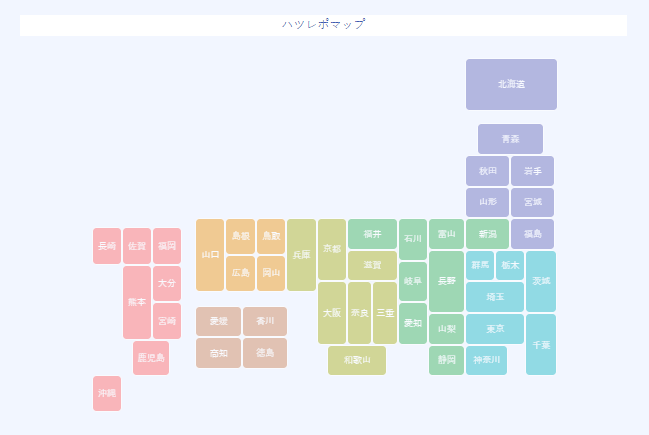Select 大阪 on the map
The image size is (649, 435).
coord(332,313)
